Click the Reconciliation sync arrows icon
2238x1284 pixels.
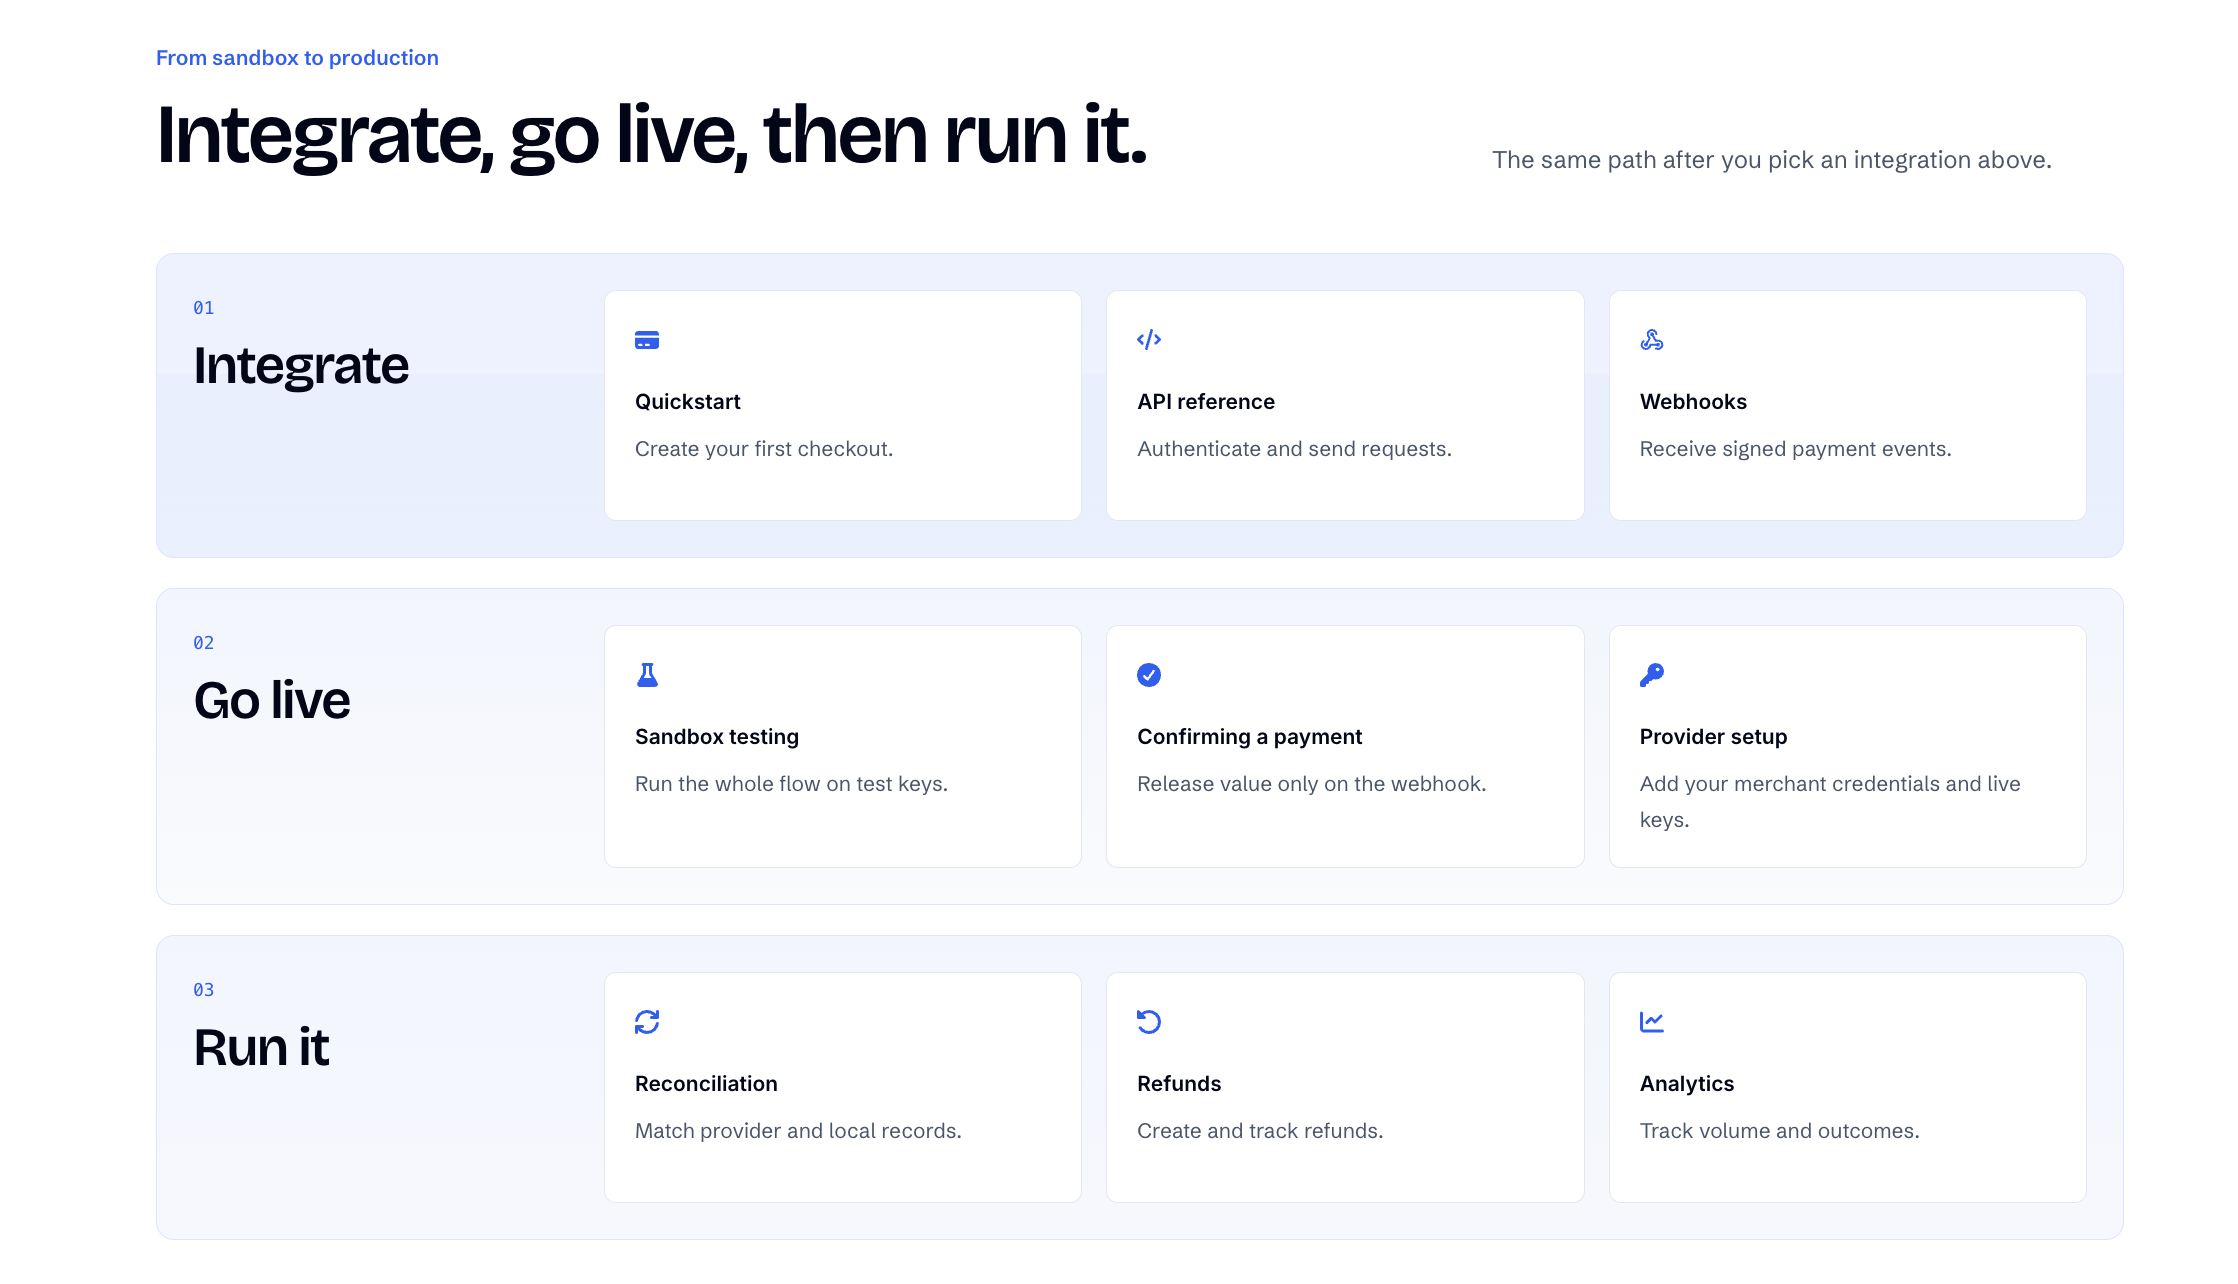tap(647, 1022)
